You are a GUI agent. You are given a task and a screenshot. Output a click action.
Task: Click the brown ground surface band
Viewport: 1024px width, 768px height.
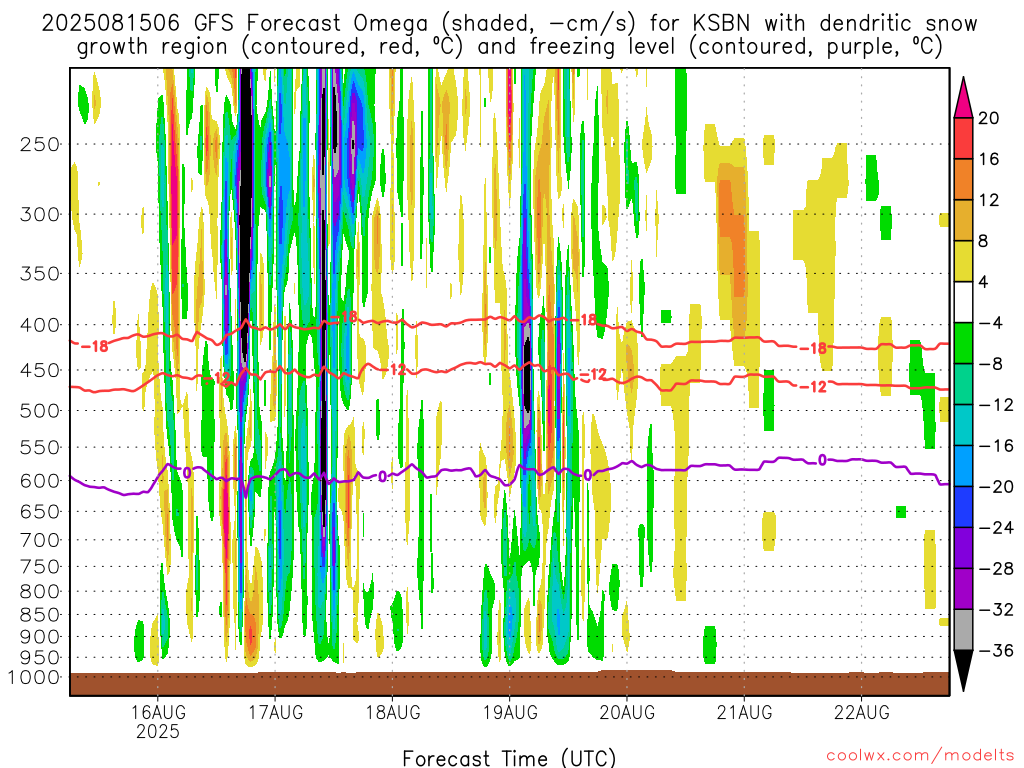pyautogui.click(x=509, y=684)
